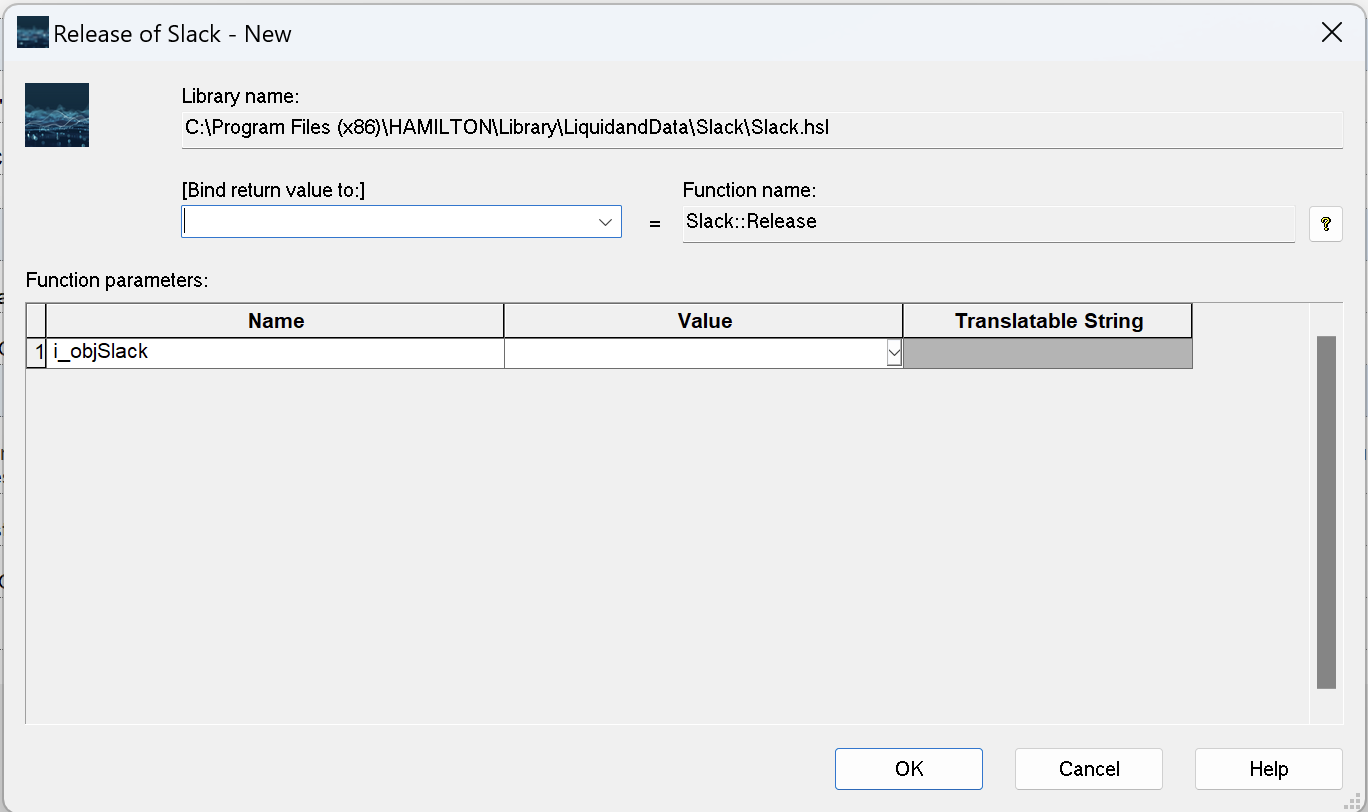Confirm with the OK button

pos(909,769)
